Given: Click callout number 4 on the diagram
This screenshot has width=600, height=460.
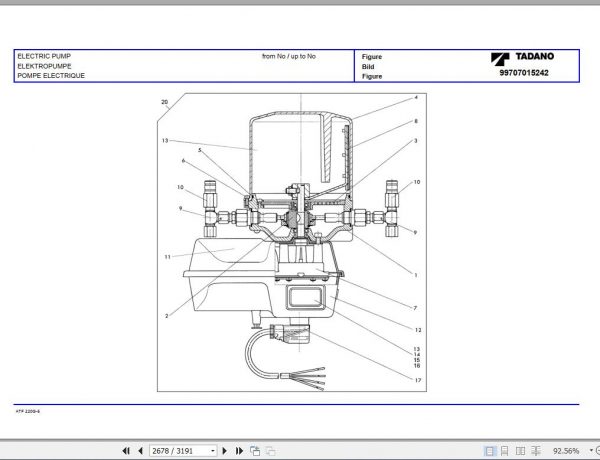Looking at the screenshot, I should (416, 98).
